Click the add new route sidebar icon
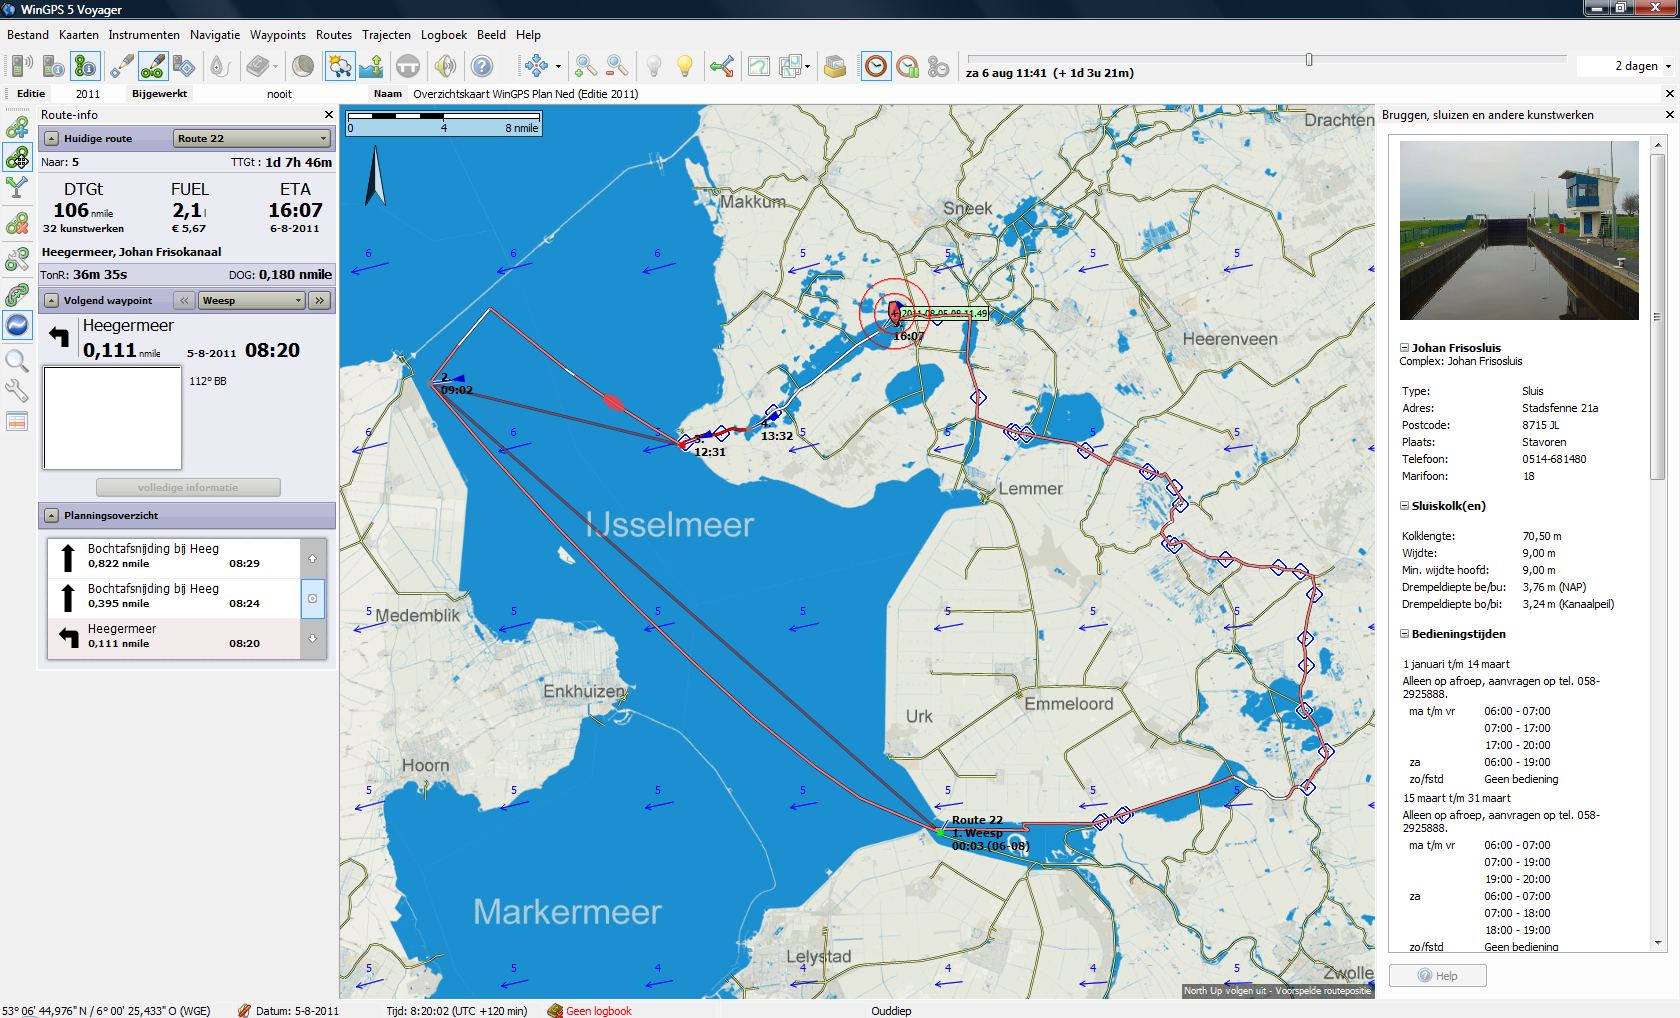The width and height of the screenshot is (1680, 1018). pyautogui.click(x=17, y=128)
